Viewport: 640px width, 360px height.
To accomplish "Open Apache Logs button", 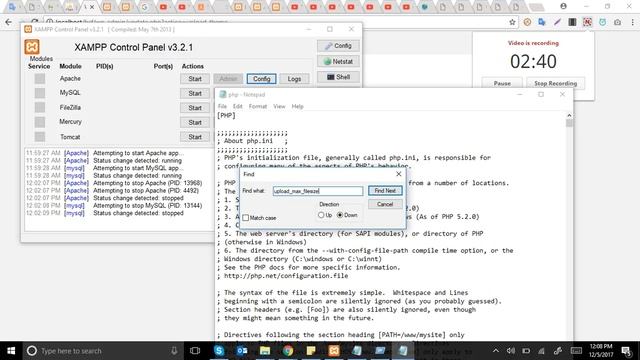I will tap(294, 79).
